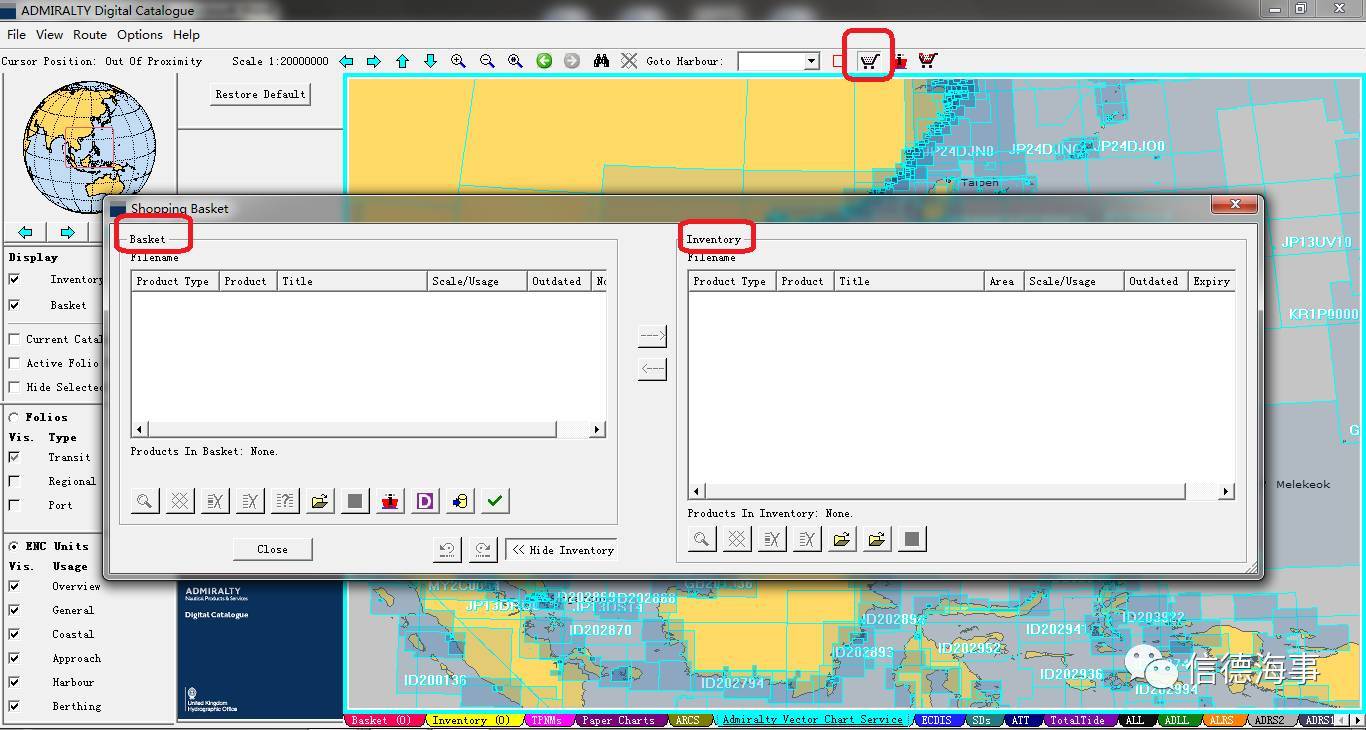Move item to inventory with right arrow
This screenshot has width=1366, height=730.
point(652,336)
